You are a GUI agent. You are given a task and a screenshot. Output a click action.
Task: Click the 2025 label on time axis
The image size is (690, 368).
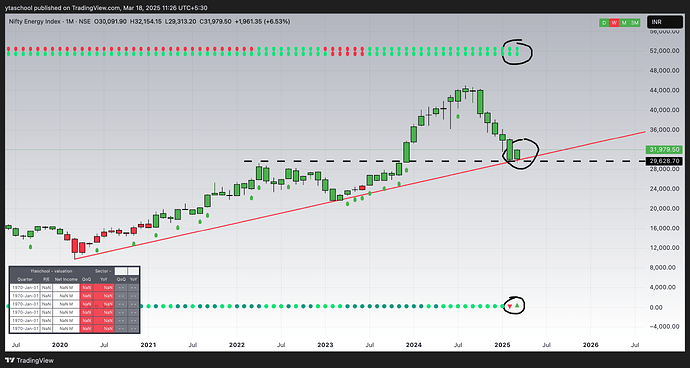pyautogui.click(x=503, y=345)
